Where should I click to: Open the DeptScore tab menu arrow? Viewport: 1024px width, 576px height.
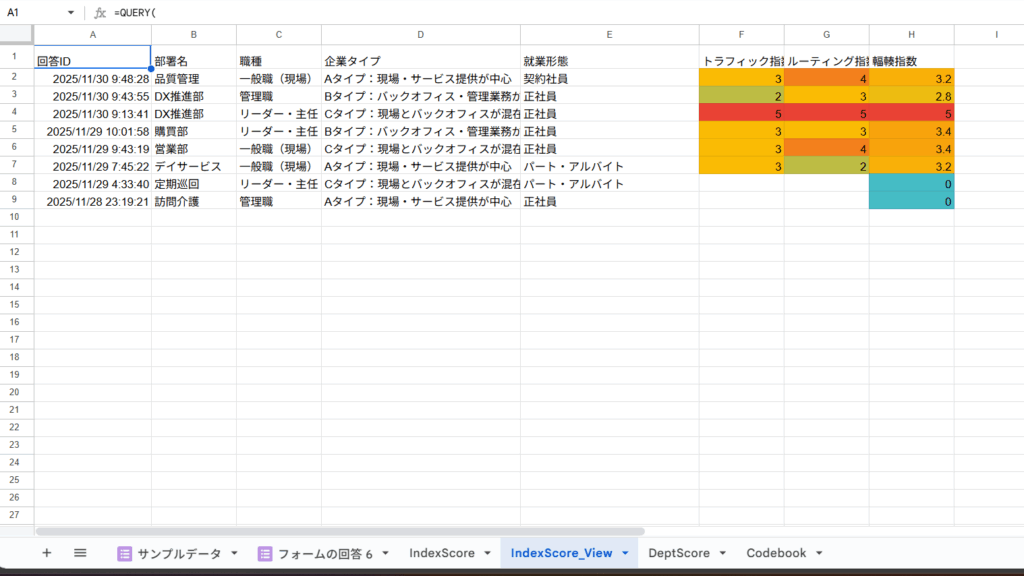point(722,553)
